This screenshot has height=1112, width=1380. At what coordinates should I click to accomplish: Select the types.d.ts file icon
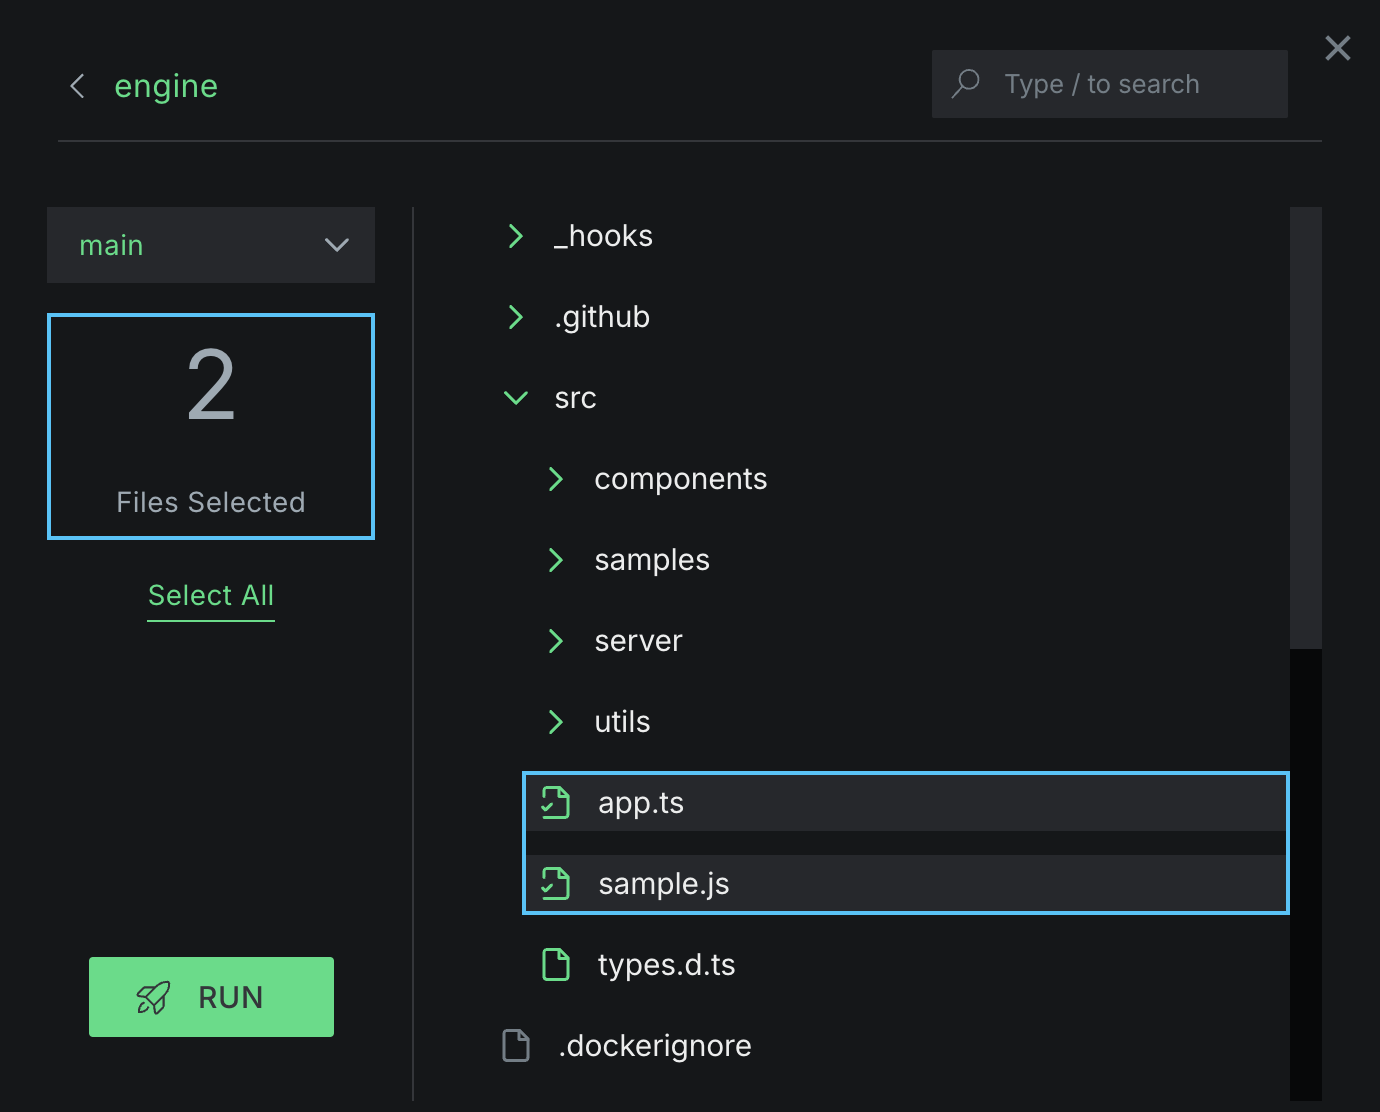[556, 965]
